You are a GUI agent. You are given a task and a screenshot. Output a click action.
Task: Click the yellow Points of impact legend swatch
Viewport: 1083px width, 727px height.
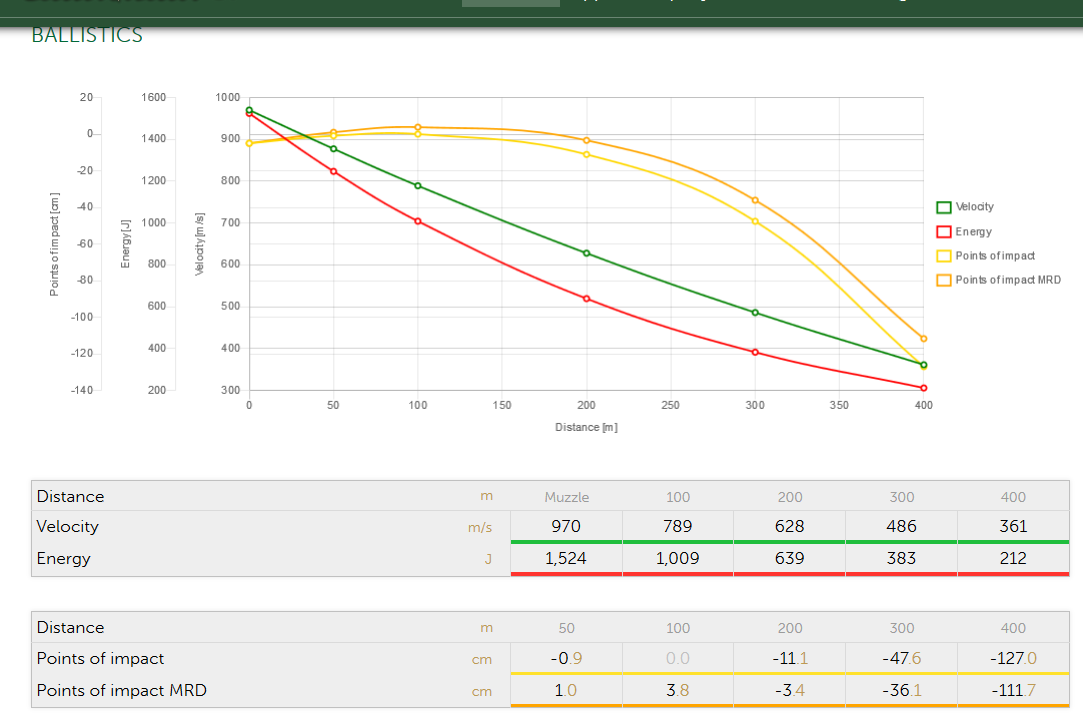943,256
